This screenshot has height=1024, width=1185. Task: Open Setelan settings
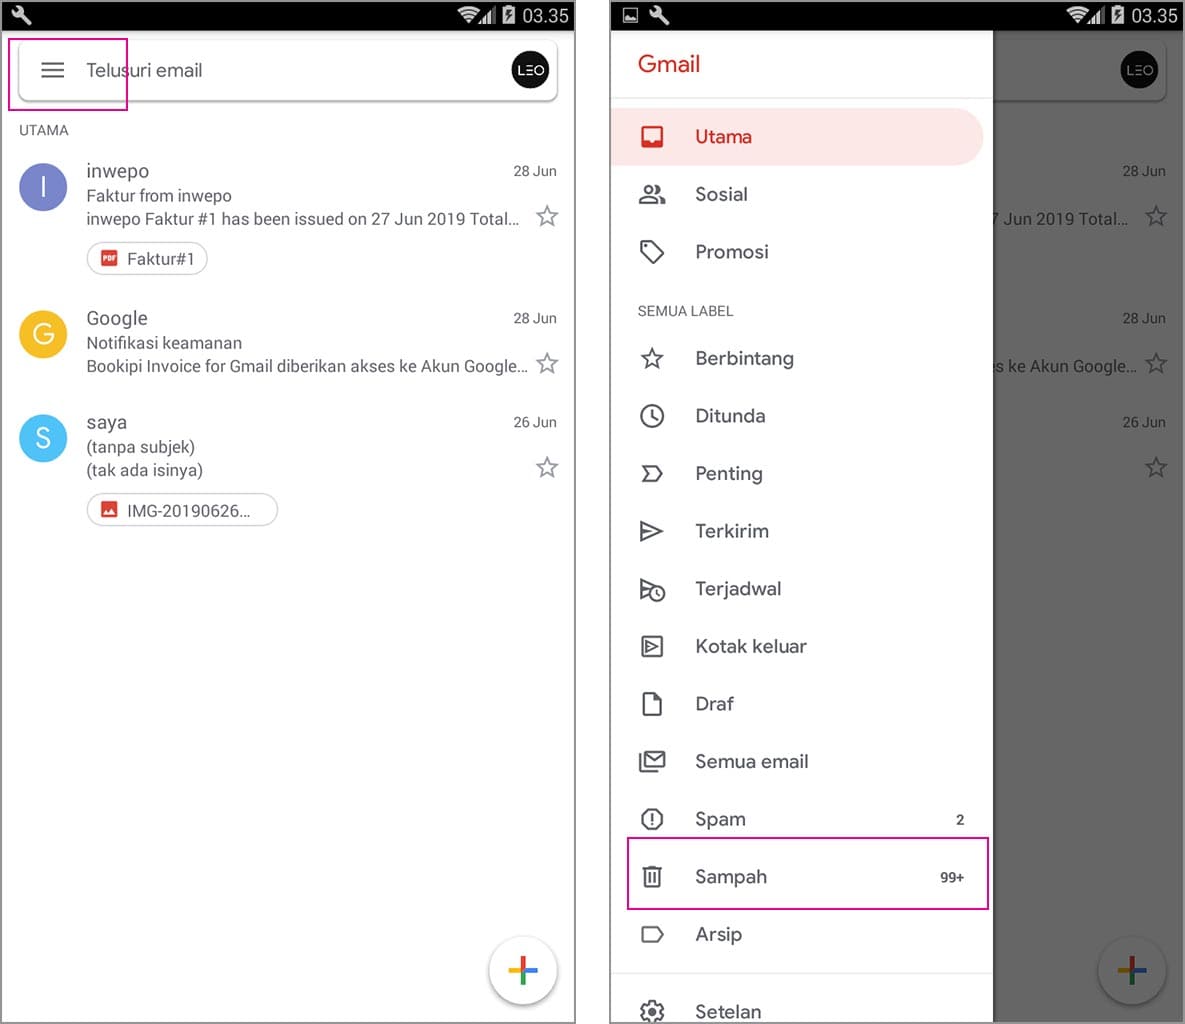point(728,1010)
